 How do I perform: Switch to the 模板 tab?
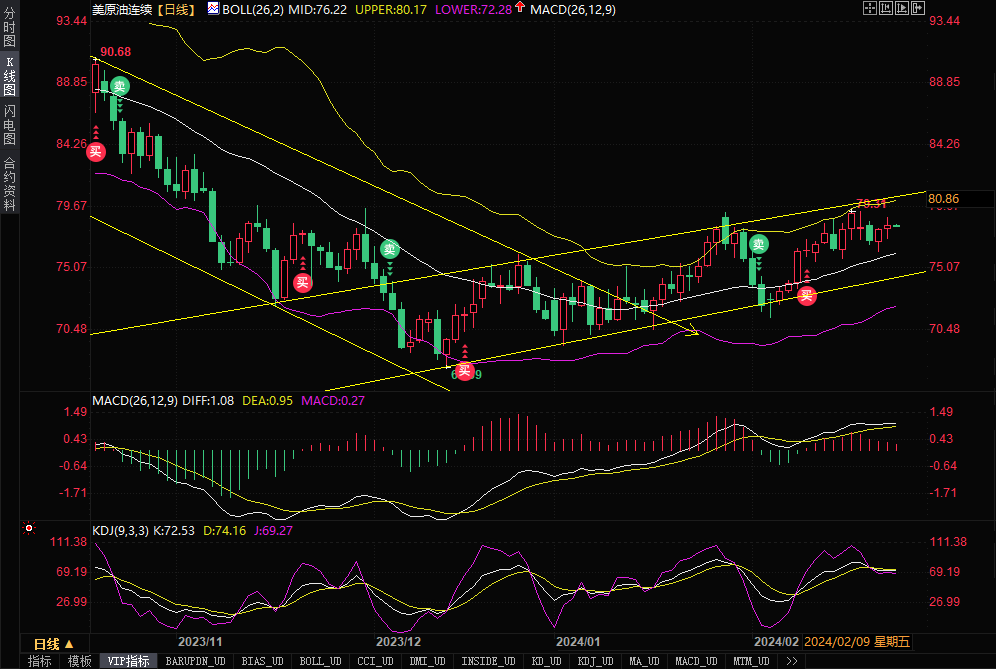click(79, 661)
